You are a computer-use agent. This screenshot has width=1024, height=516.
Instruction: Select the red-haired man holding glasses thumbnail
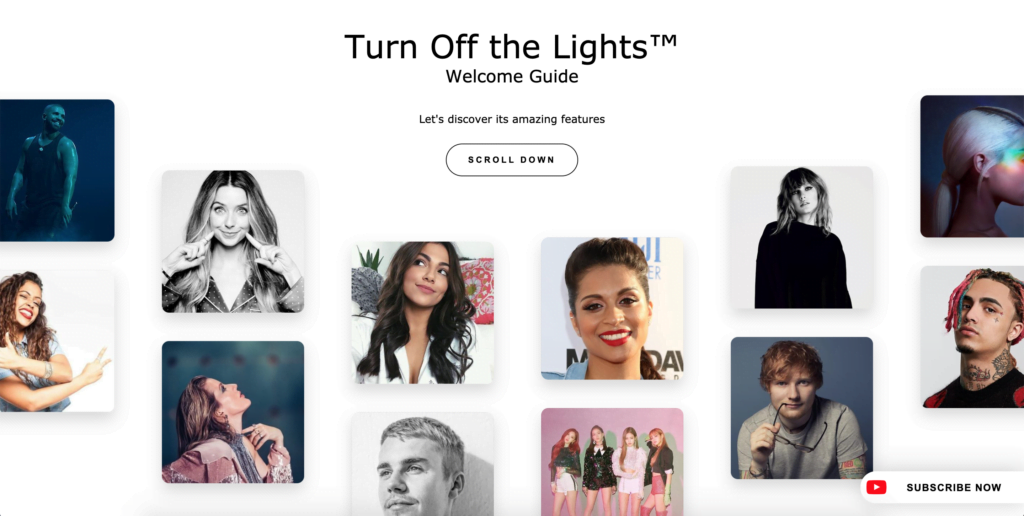pyautogui.click(x=802, y=408)
